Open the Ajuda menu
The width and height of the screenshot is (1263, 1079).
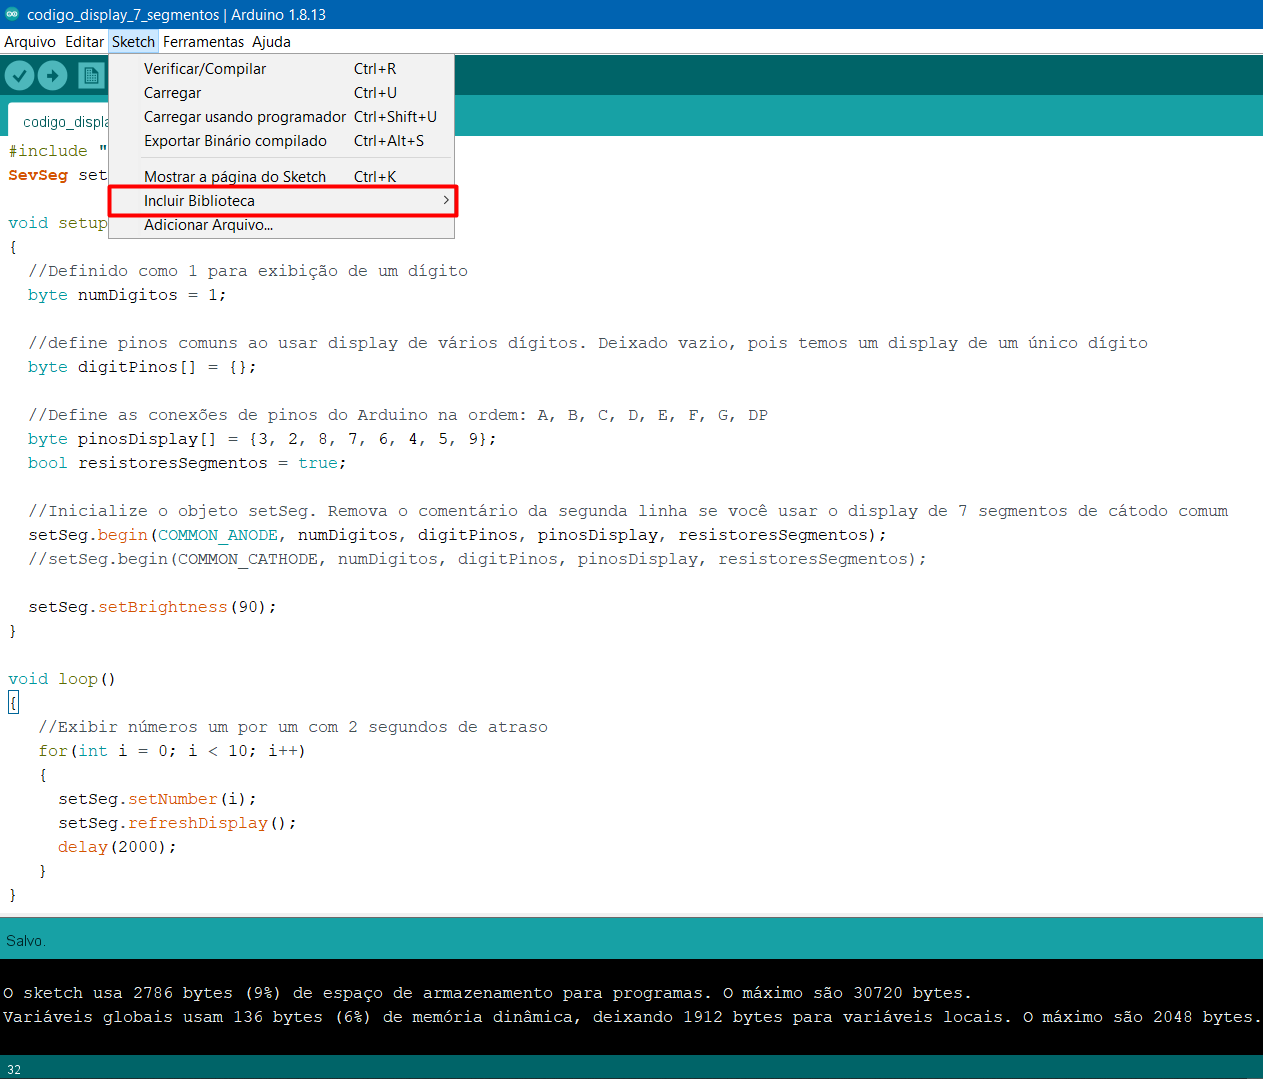coord(271,42)
